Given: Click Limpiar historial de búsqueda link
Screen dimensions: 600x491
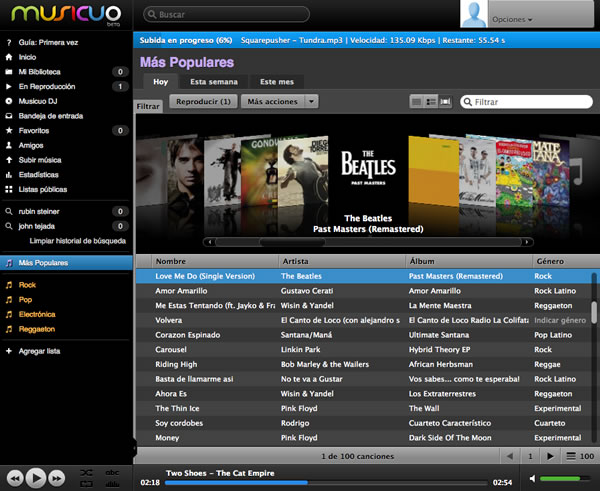Looking at the screenshot, I should (x=78, y=241).
